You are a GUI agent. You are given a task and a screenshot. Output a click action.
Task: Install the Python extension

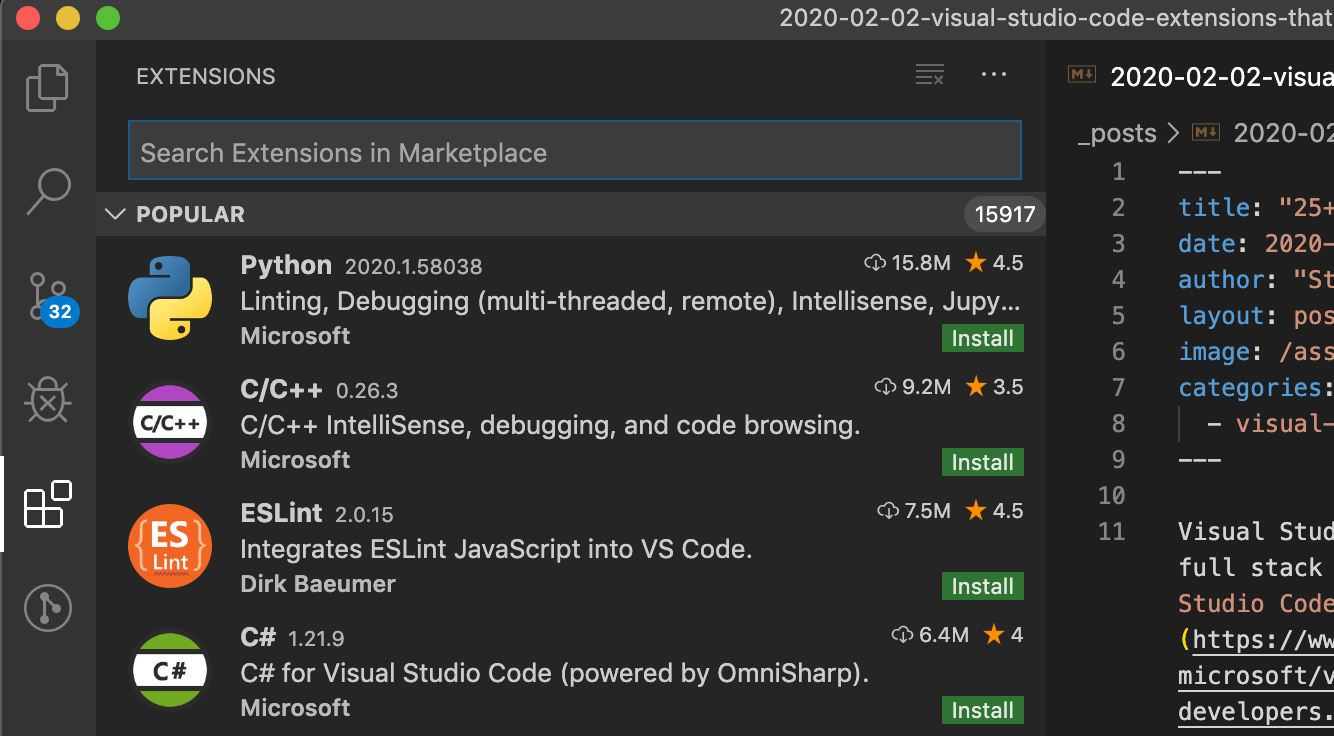[983, 338]
